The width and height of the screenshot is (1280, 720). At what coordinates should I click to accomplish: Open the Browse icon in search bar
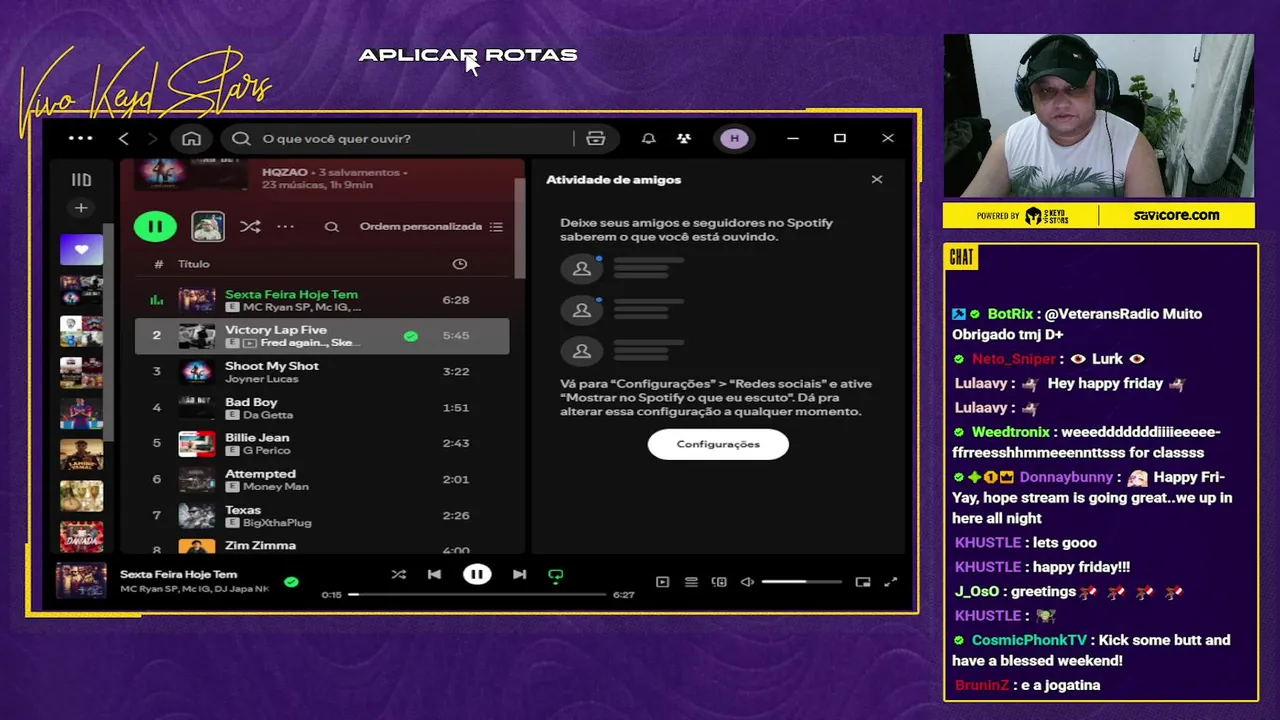click(596, 139)
